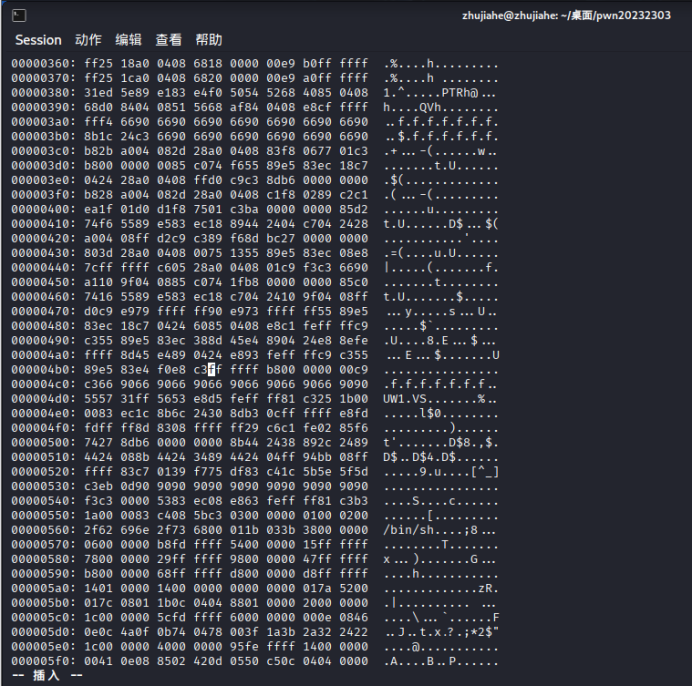Viewport: 692px width, 687px height.
Task: Click hex group 7cff in row 00000440
Action: click(99, 267)
